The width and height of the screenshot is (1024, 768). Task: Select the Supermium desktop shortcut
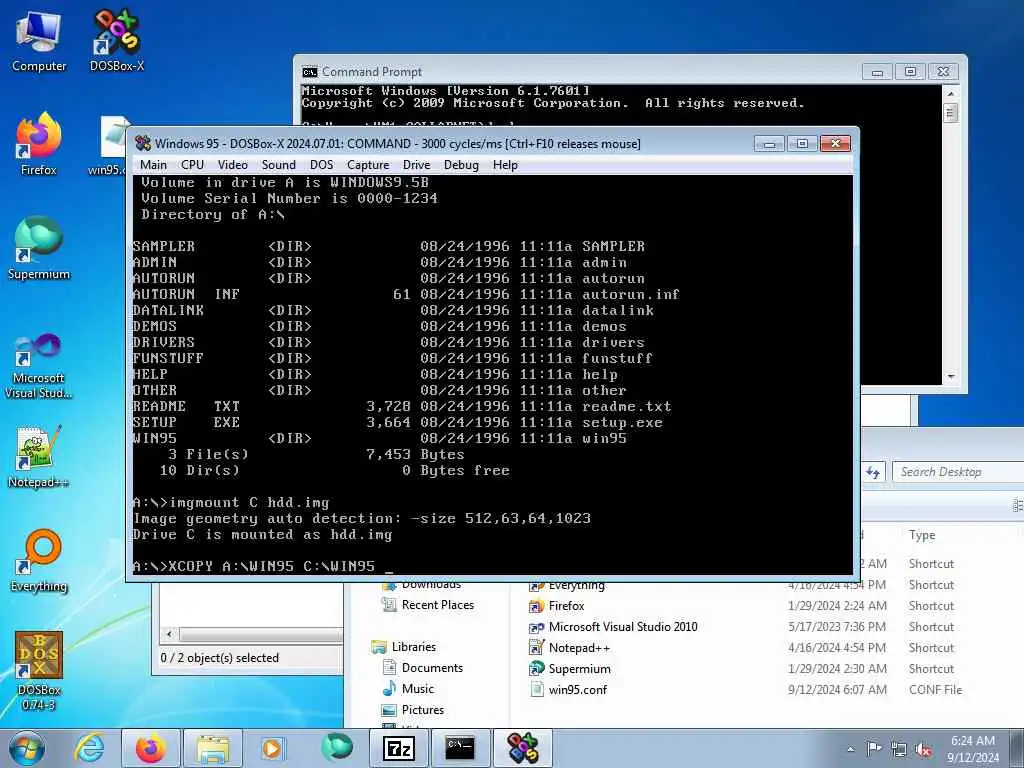(x=39, y=249)
